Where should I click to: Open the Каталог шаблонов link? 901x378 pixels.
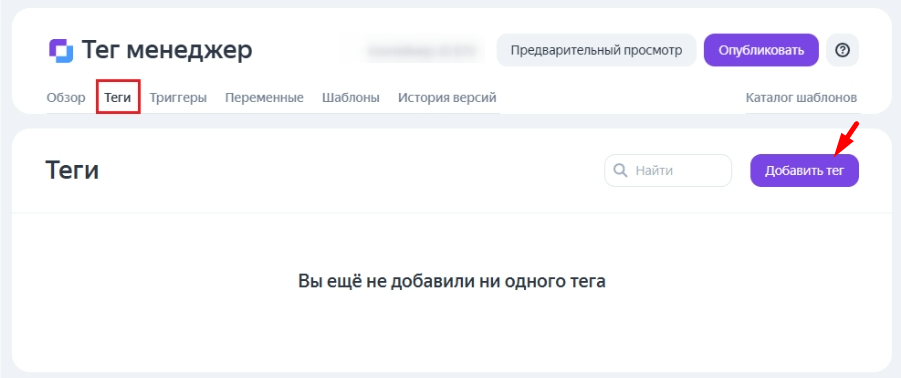pyautogui.click(x=802, y=98)
